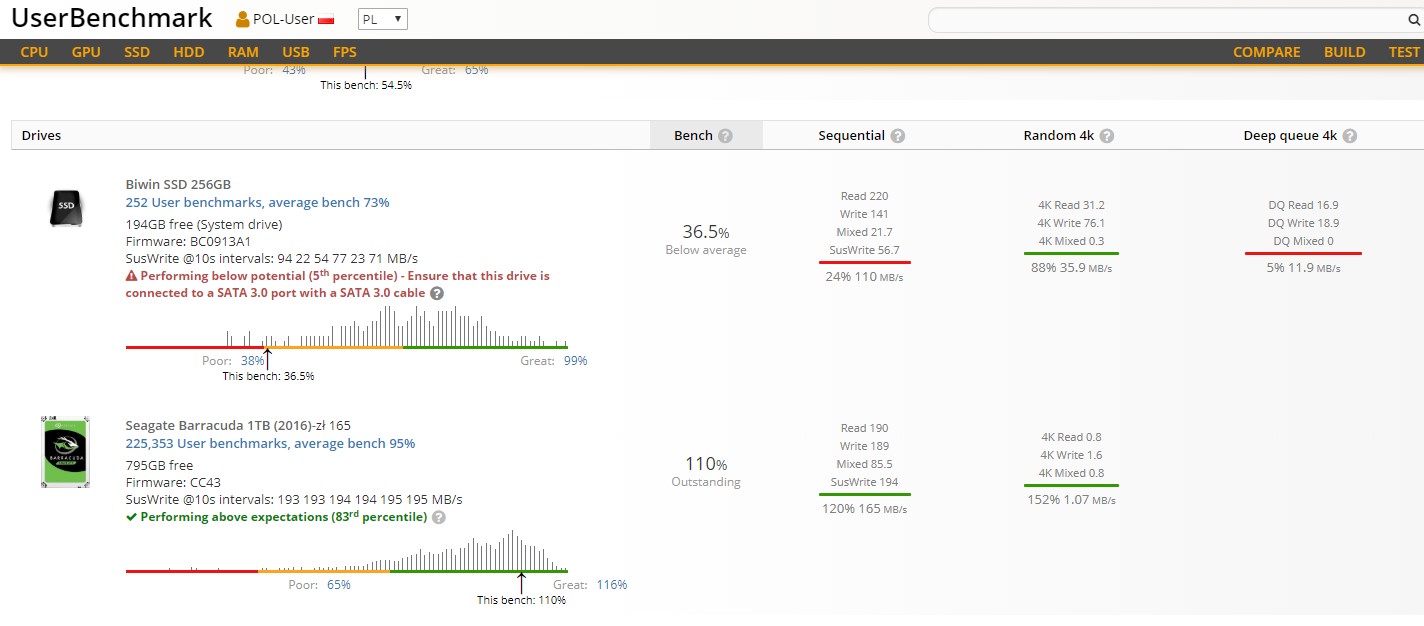This screenshot has width=1424, height=626.
Task: Go to the GPU section
Action: coord(86,52)
